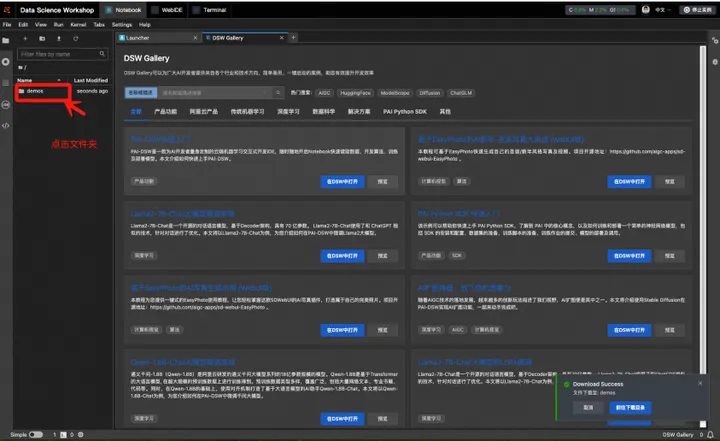Click the ChatGLM hot search tag
Screen dimensions: 720x441
point(461,93)
